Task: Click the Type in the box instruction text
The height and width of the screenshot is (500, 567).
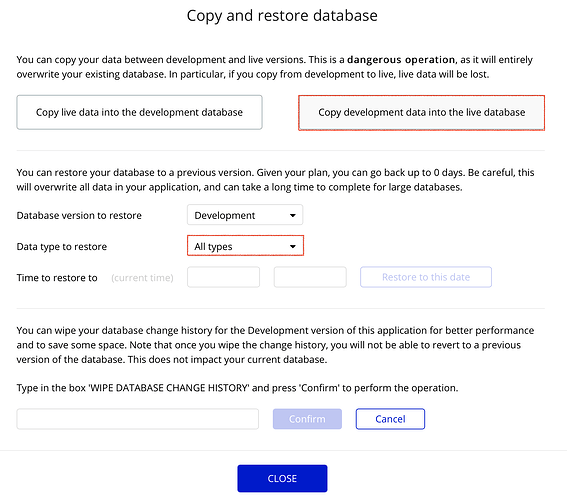Action: (x=237, y=388)
